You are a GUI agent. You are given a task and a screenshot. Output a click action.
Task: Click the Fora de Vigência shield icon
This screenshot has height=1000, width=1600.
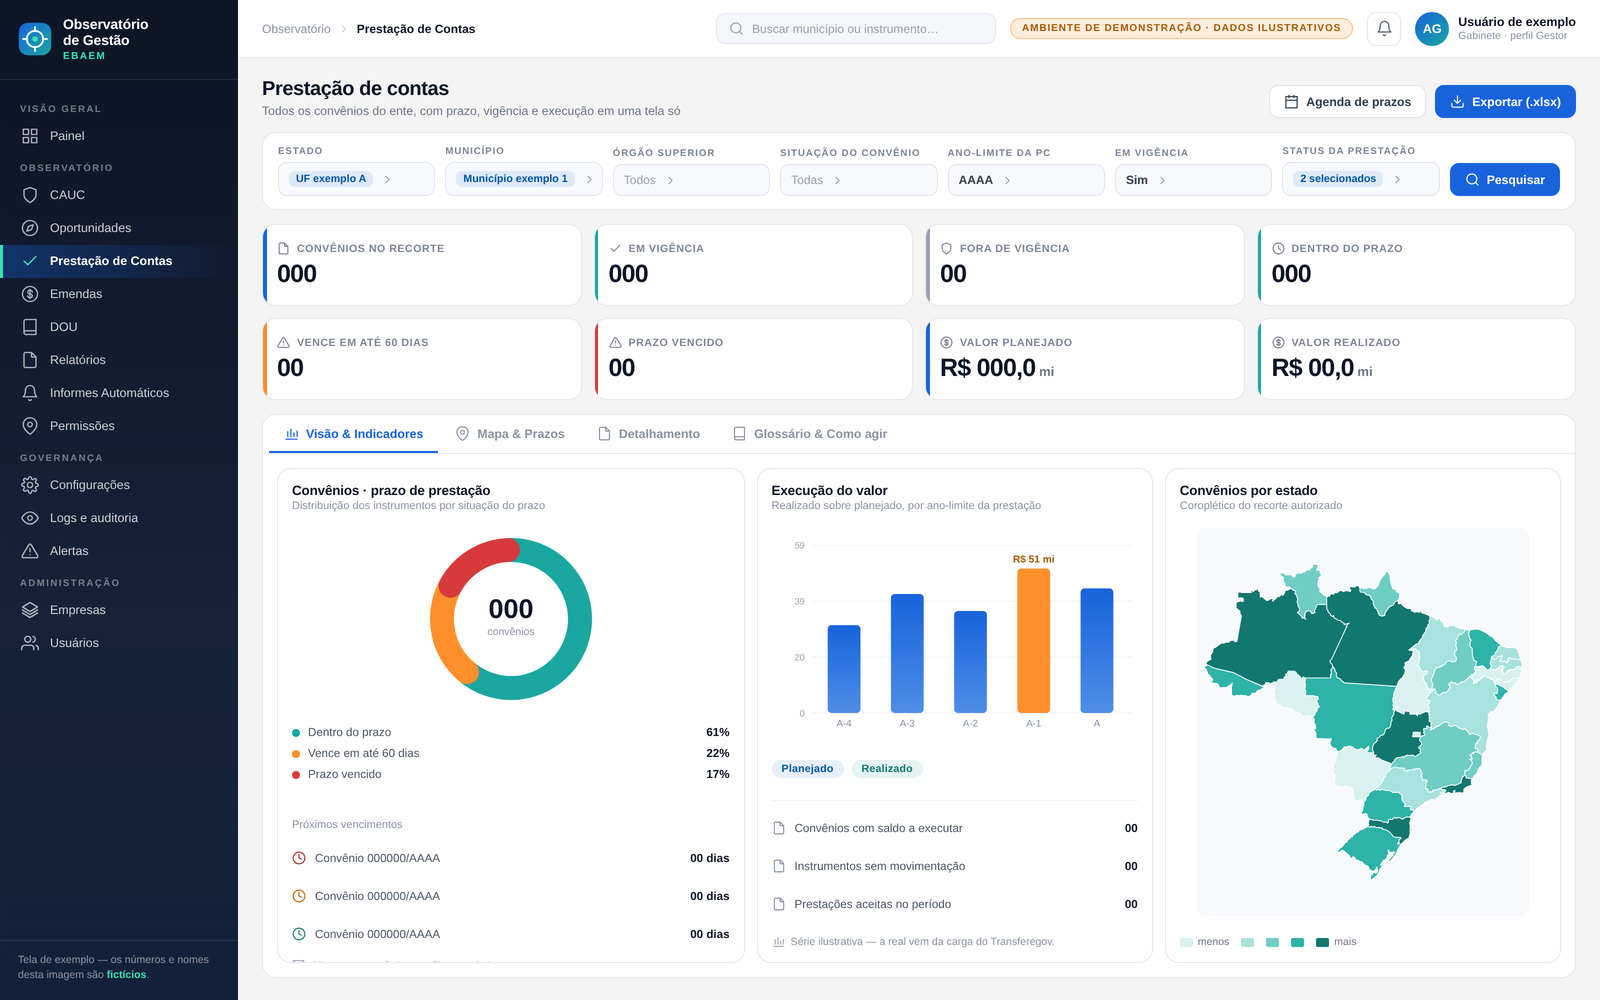946,248
